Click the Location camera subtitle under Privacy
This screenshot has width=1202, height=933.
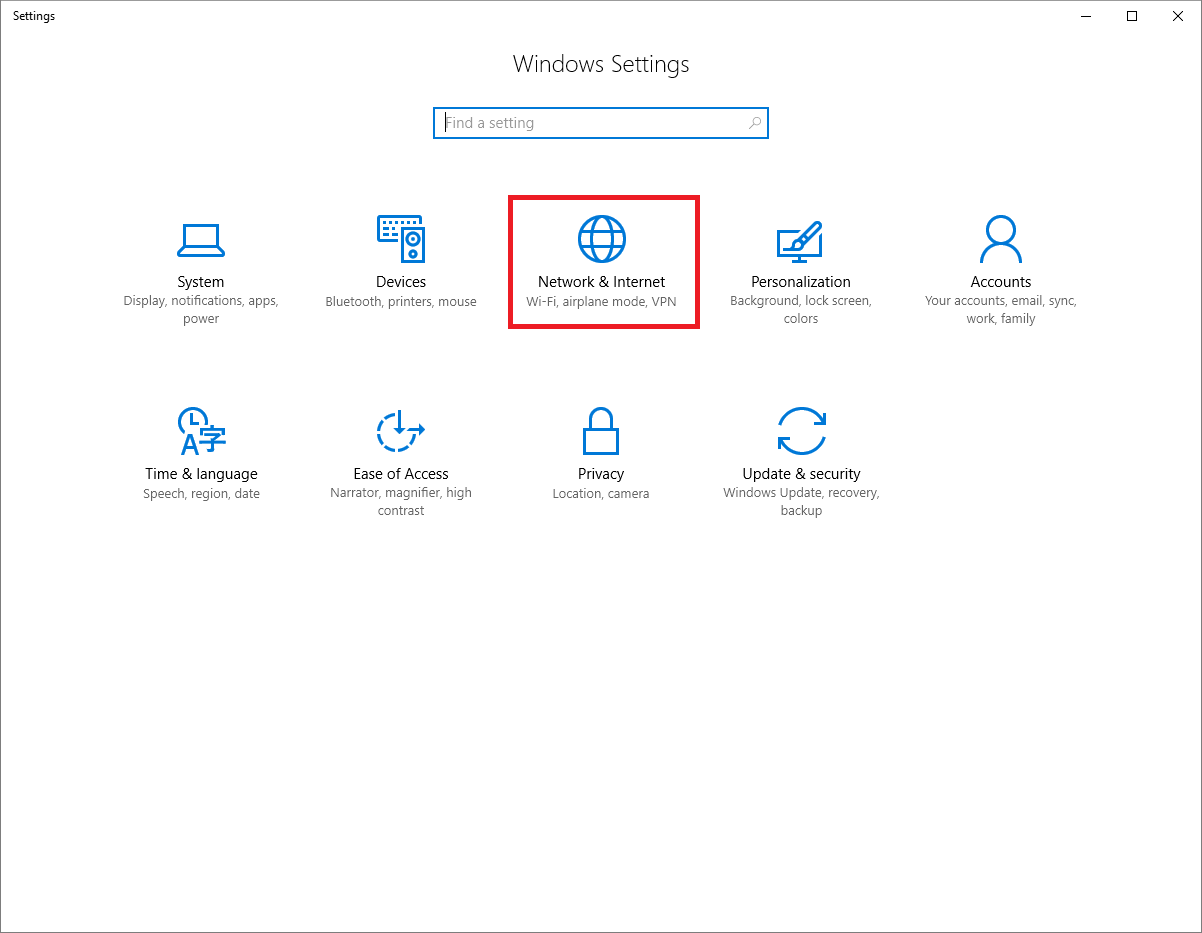[x=600, y=493]
